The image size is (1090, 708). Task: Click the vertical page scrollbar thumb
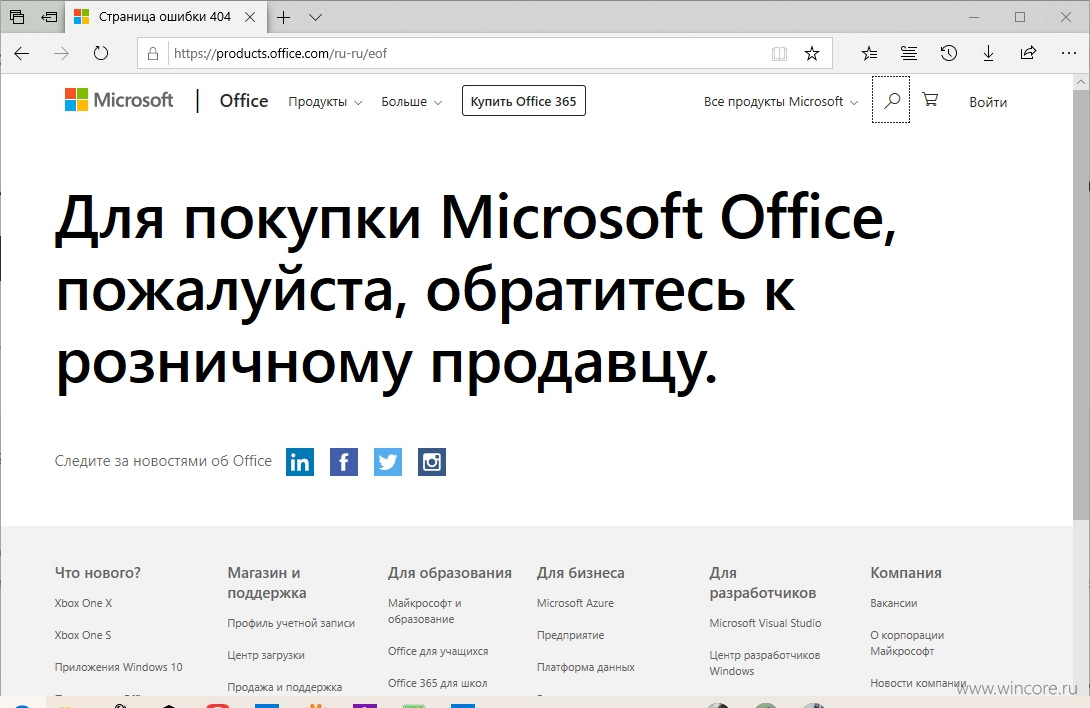1081,304
